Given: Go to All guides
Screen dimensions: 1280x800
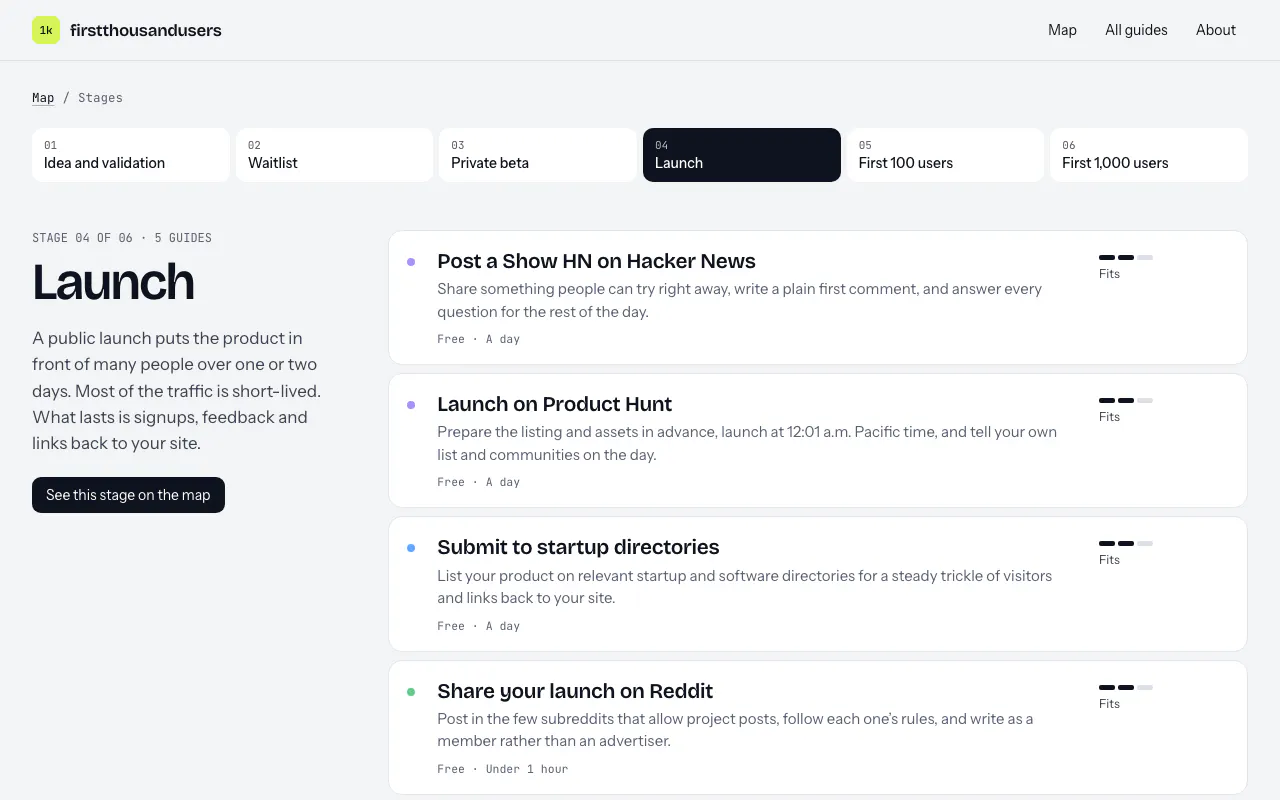Looking at the screenshot, I should tap(1136, 30).
